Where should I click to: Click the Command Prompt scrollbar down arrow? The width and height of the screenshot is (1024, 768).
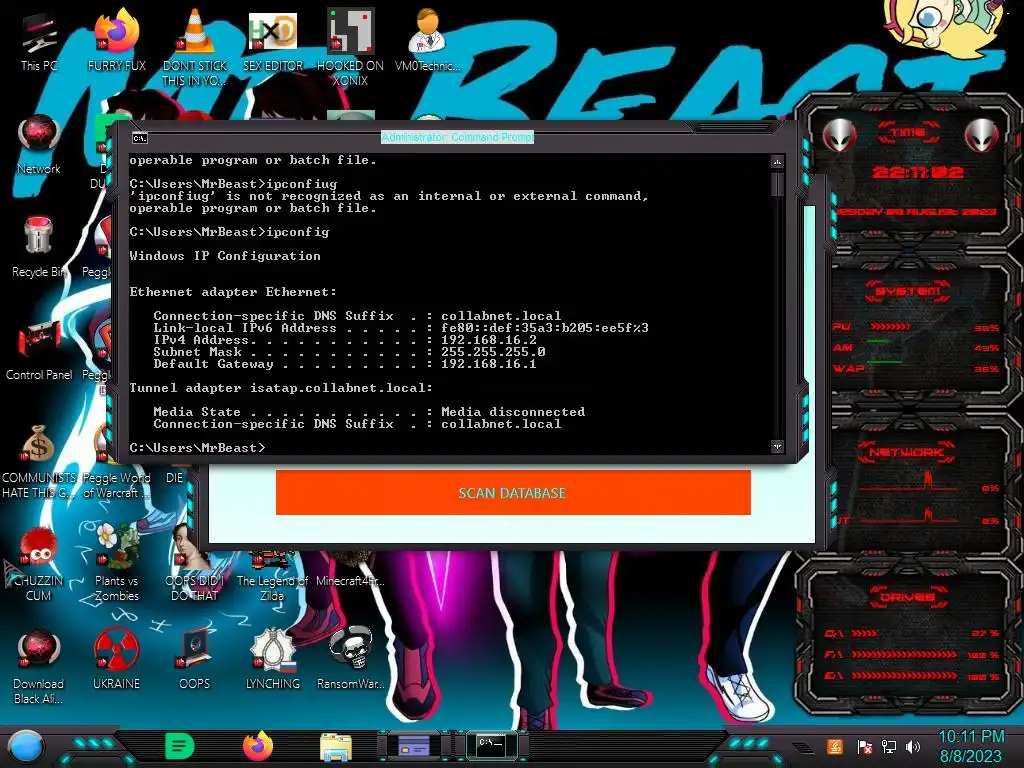click(x=777, y=447)
